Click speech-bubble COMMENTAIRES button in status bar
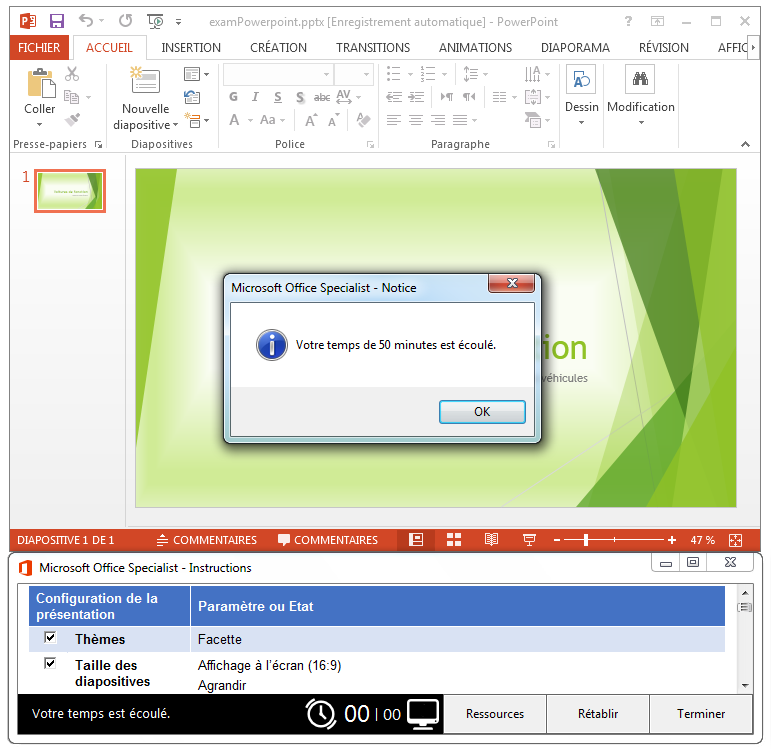Screen dimensions: 771x755 pos(327,540)
